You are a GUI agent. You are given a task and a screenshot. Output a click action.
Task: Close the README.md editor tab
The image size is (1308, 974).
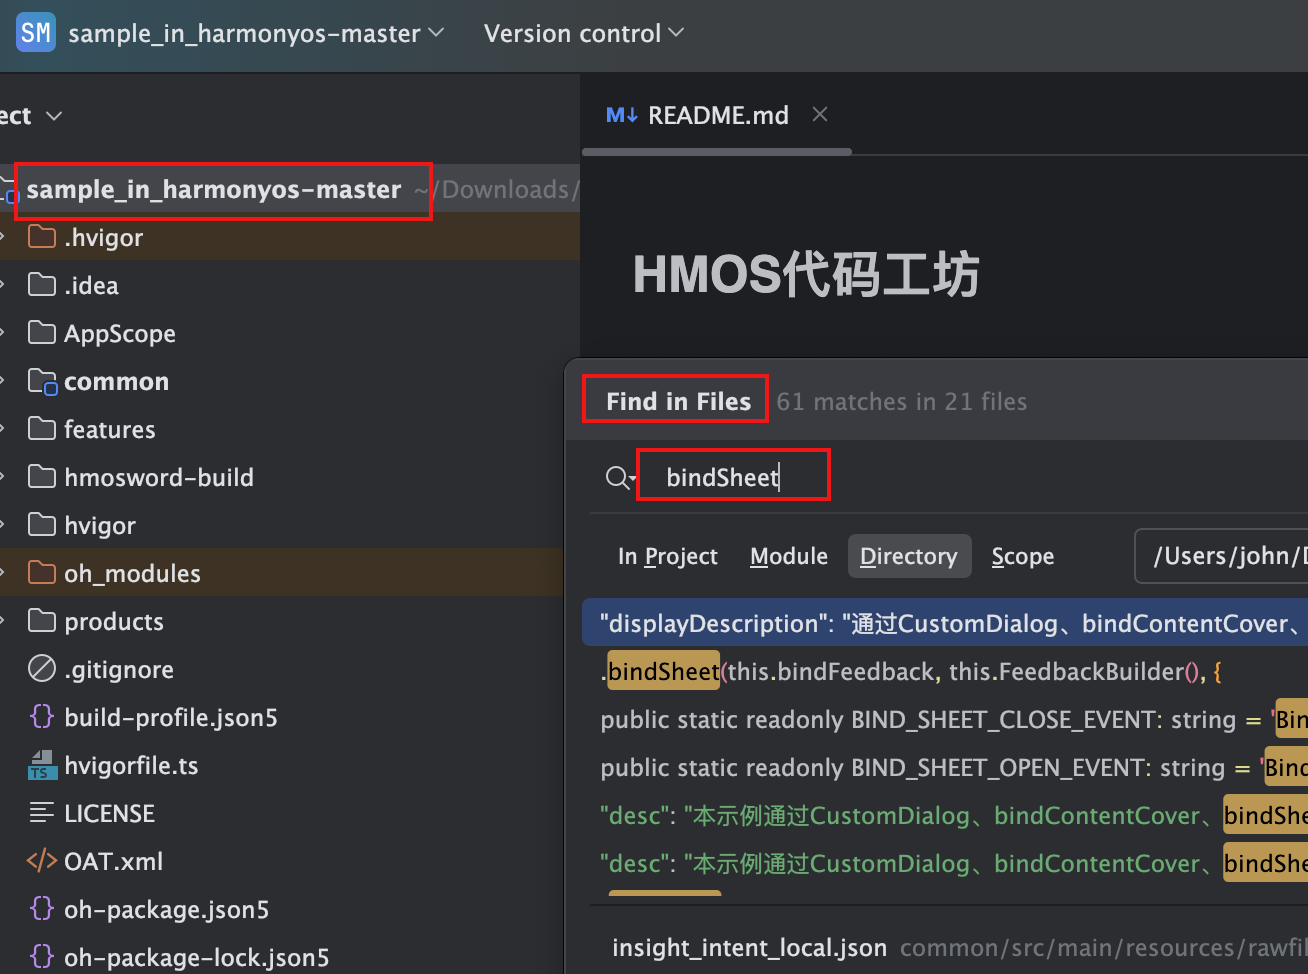tap(820, 115)
